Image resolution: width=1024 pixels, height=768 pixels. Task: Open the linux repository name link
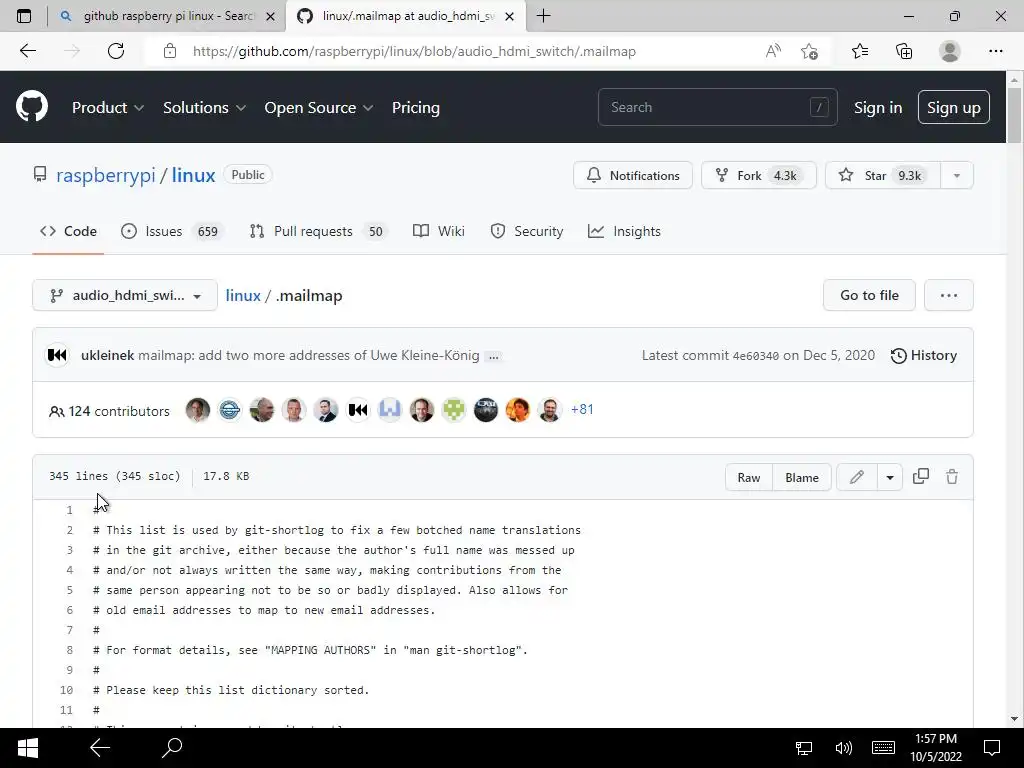193,176
